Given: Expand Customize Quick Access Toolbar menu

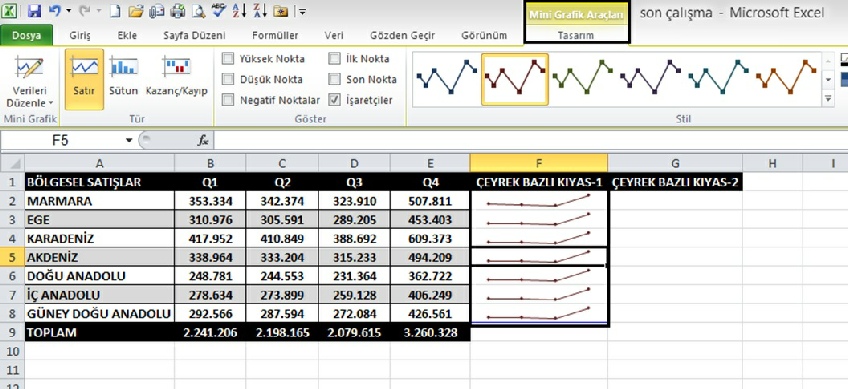Looking at the screenshot, I should [x=302, y=11].
